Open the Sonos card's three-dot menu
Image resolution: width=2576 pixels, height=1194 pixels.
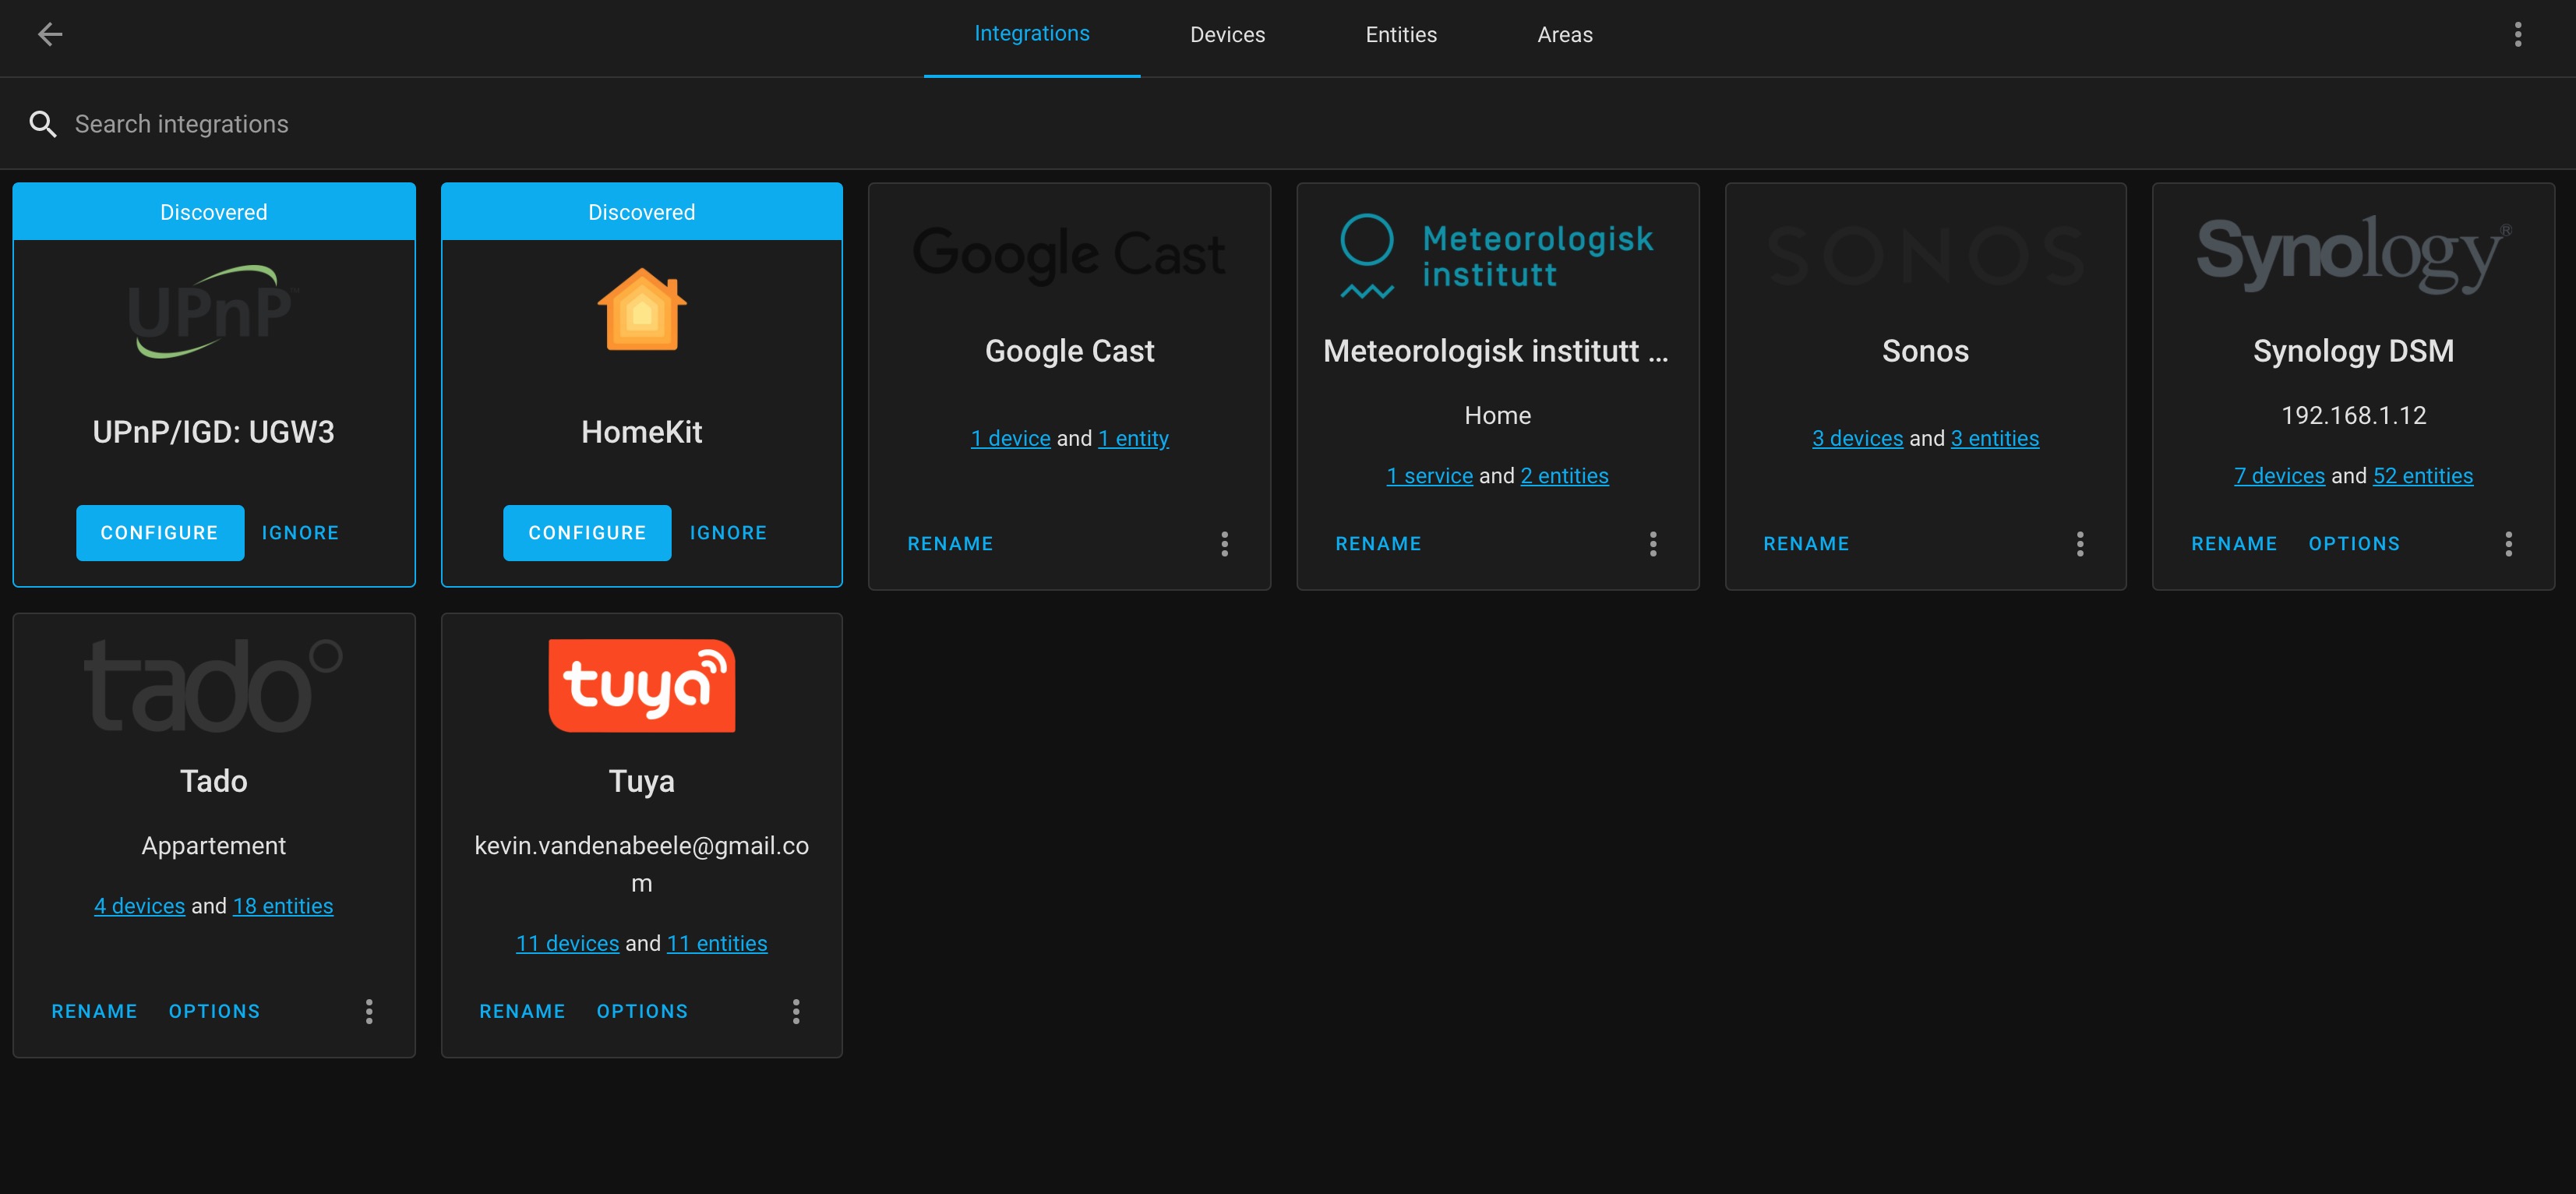pyautogui.click(x=2081, y=544)
